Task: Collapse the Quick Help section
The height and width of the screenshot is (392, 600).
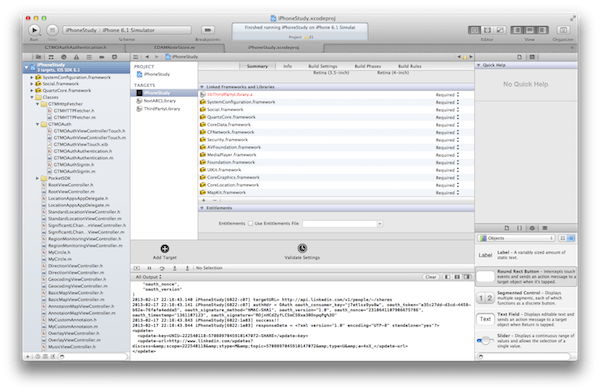Action: pos(478,65)
